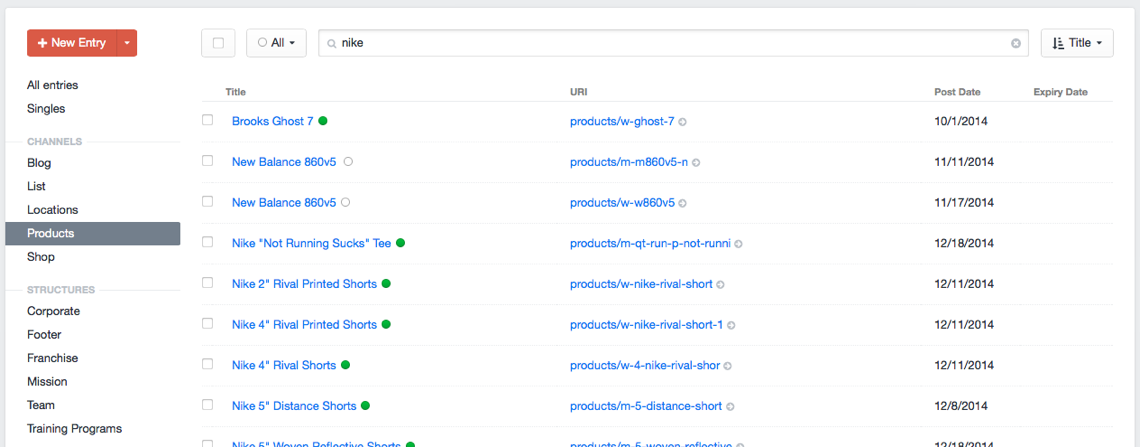The width and height of the screenshot is (1140, 447).
Task: Tick the select-all checkbox button
Action: tap(218, 43)
